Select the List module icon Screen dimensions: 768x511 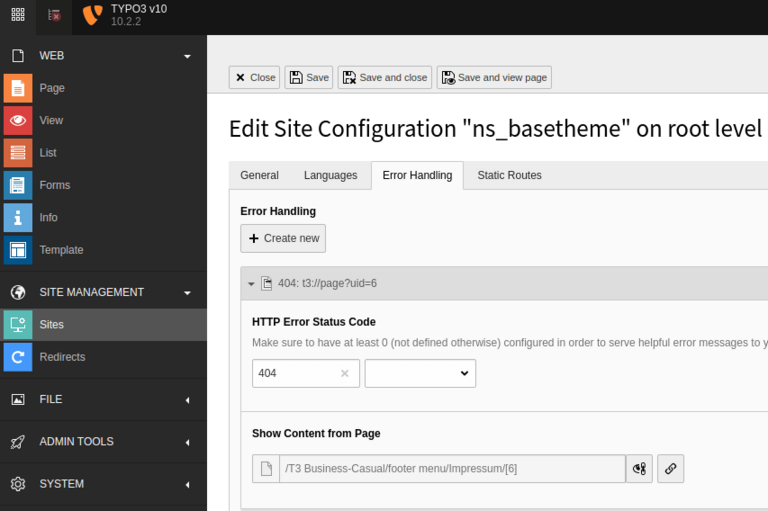click(x=18, y=153)
